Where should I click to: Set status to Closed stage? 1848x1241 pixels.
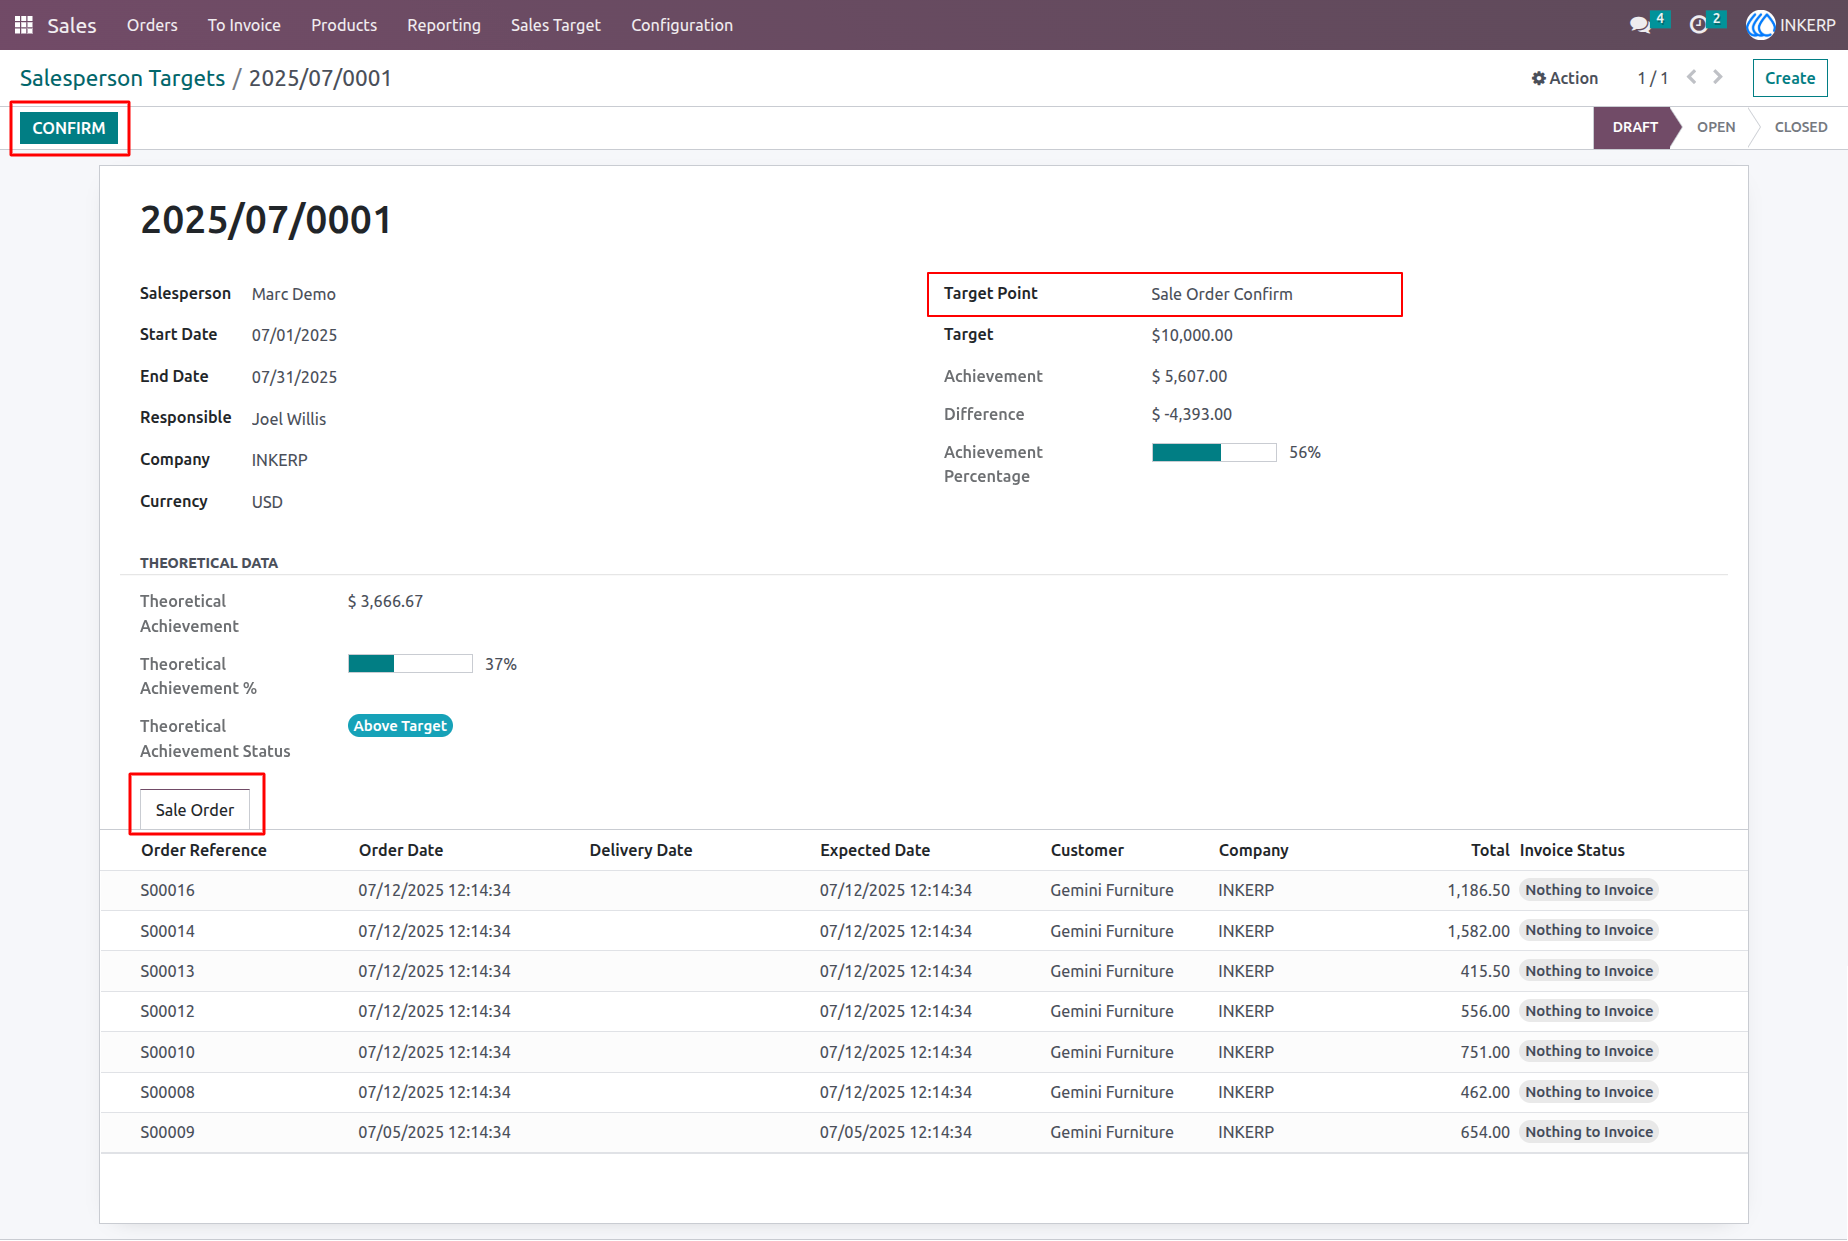pos(1801,127)
